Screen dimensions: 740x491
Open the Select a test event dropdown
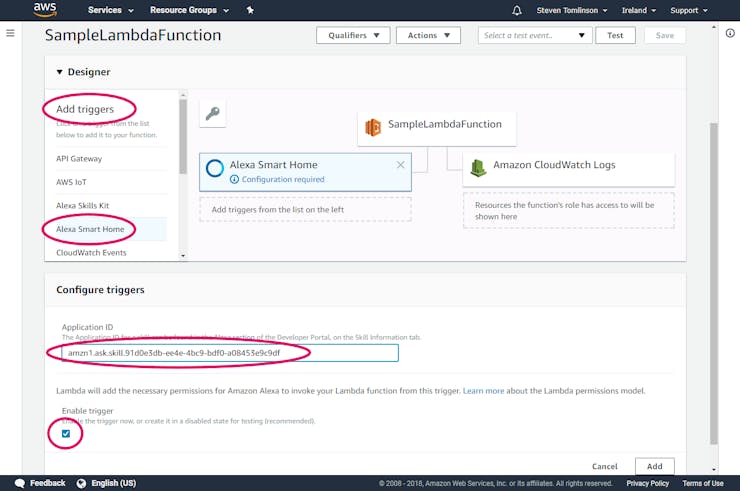coord(535,35)
